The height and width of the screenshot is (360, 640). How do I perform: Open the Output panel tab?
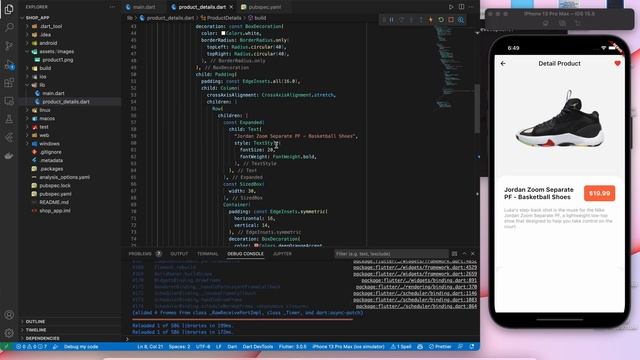click(179, 254)
